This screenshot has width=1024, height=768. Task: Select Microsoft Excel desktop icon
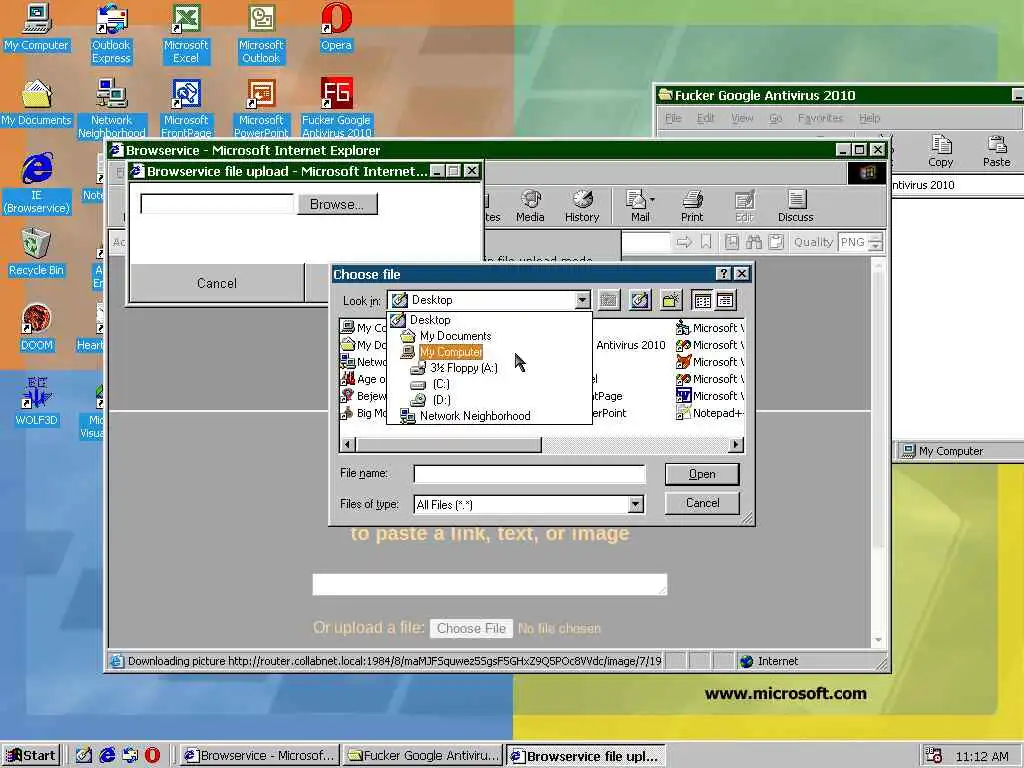coord(186,34)
